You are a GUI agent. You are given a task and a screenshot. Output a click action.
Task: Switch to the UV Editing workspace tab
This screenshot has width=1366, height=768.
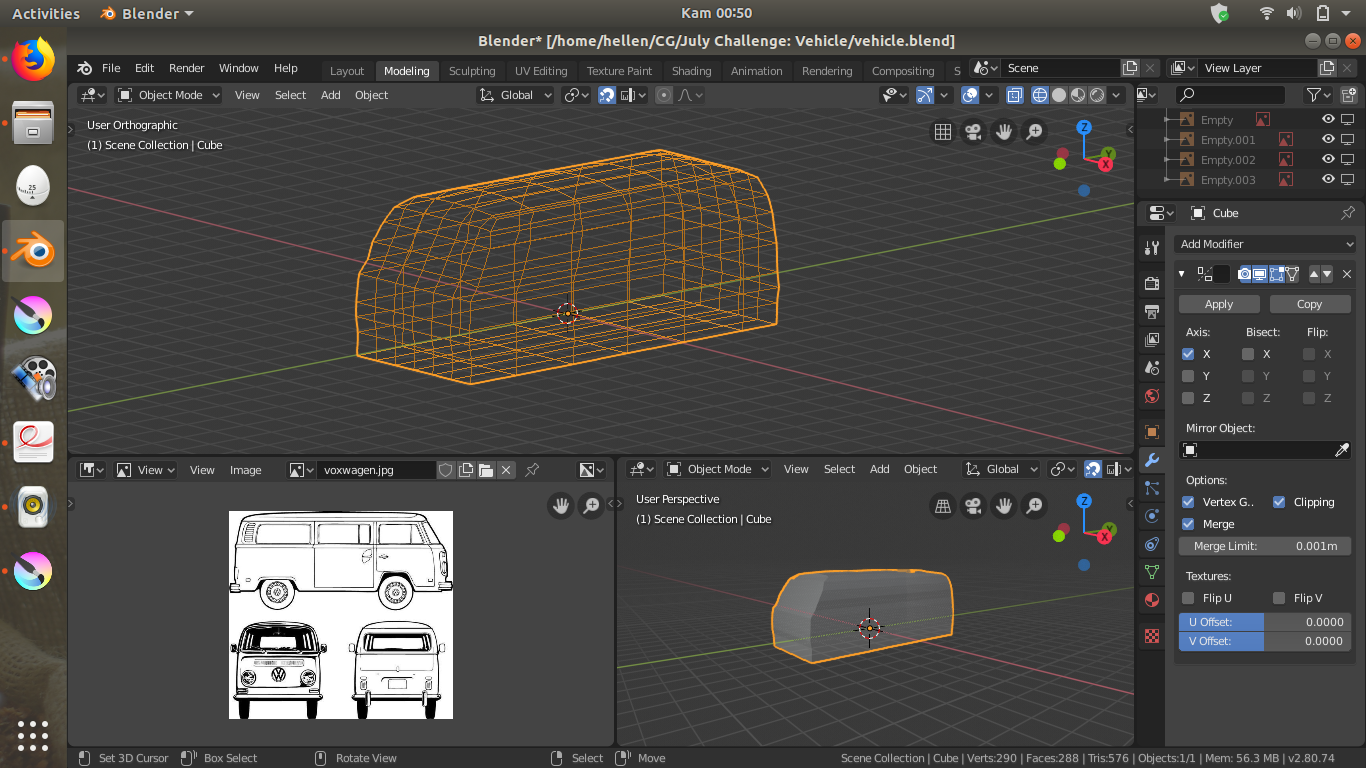coord(540,71)
